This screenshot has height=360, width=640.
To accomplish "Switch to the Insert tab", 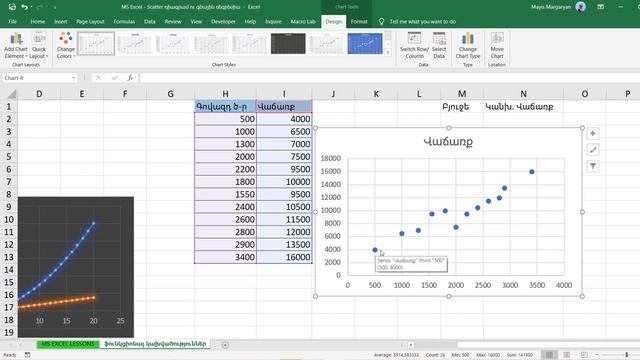I will tap(60, 22).
